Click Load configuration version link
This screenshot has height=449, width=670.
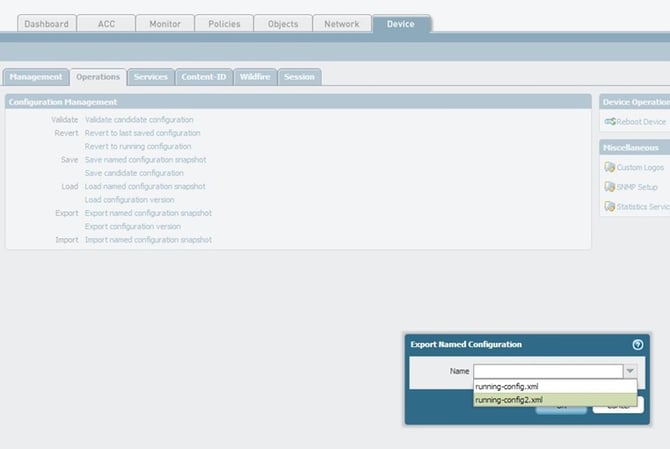click(129, 200)
